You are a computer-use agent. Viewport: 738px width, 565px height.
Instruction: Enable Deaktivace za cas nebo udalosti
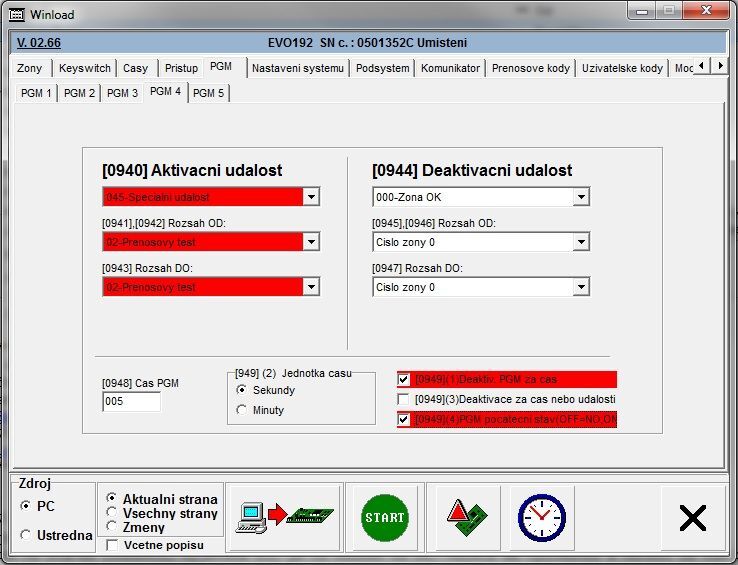pyautogui.click(x=403, y=400)
